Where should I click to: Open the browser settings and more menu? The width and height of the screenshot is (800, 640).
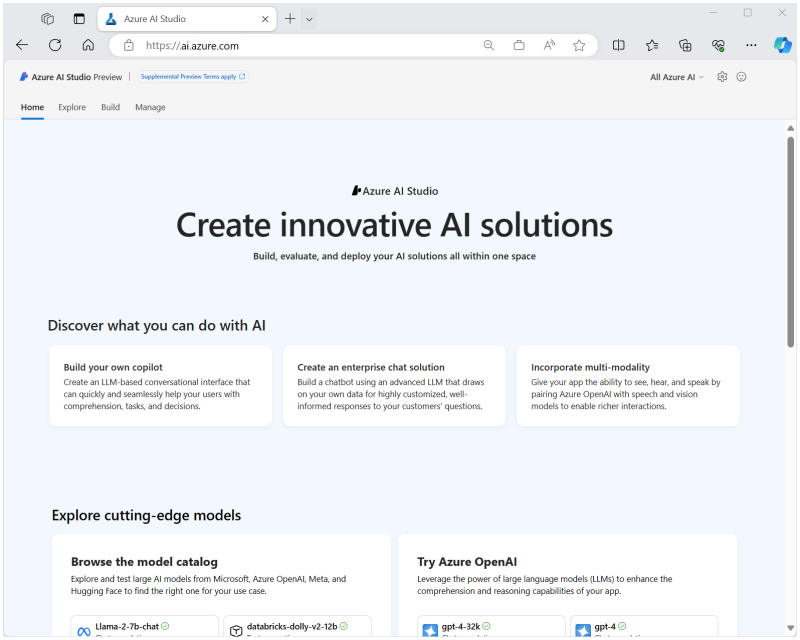[751, 45]
